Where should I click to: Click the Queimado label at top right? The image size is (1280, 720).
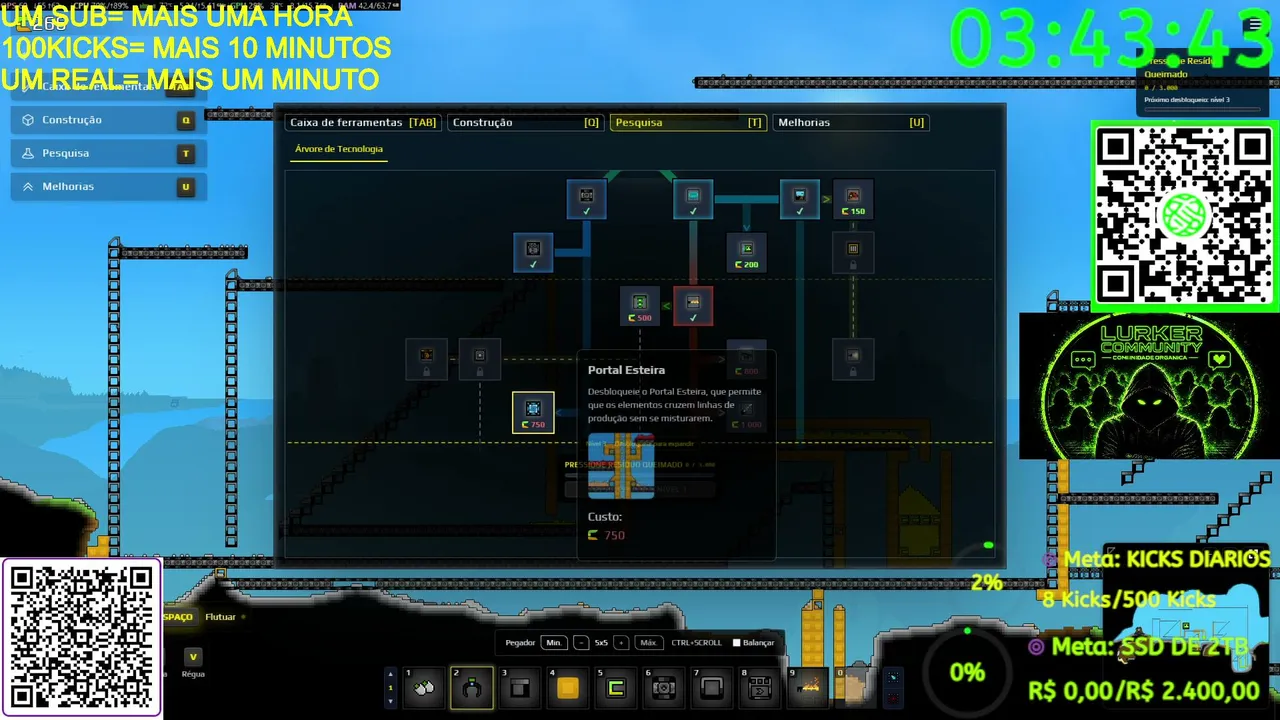(1166, 74)
